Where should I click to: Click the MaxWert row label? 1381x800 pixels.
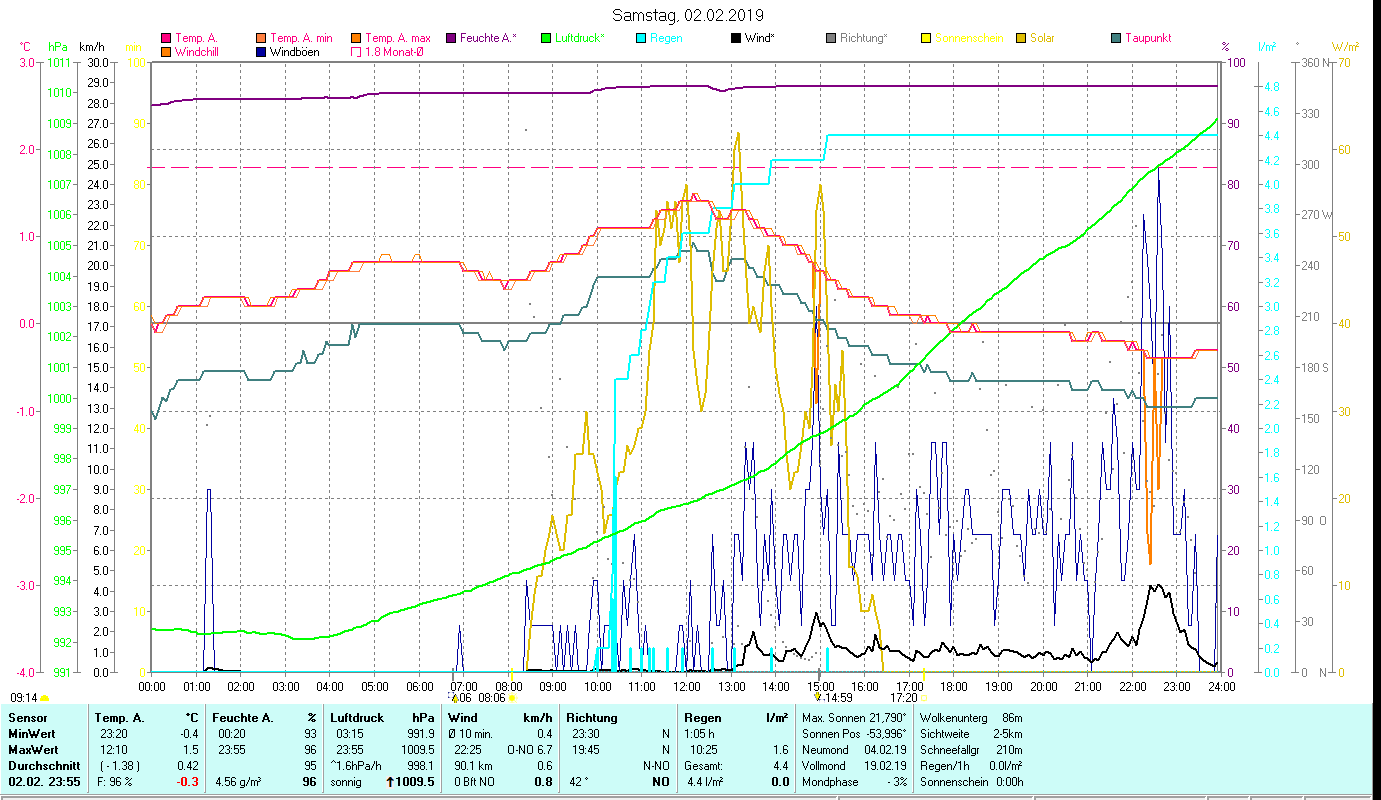[33, 750]
